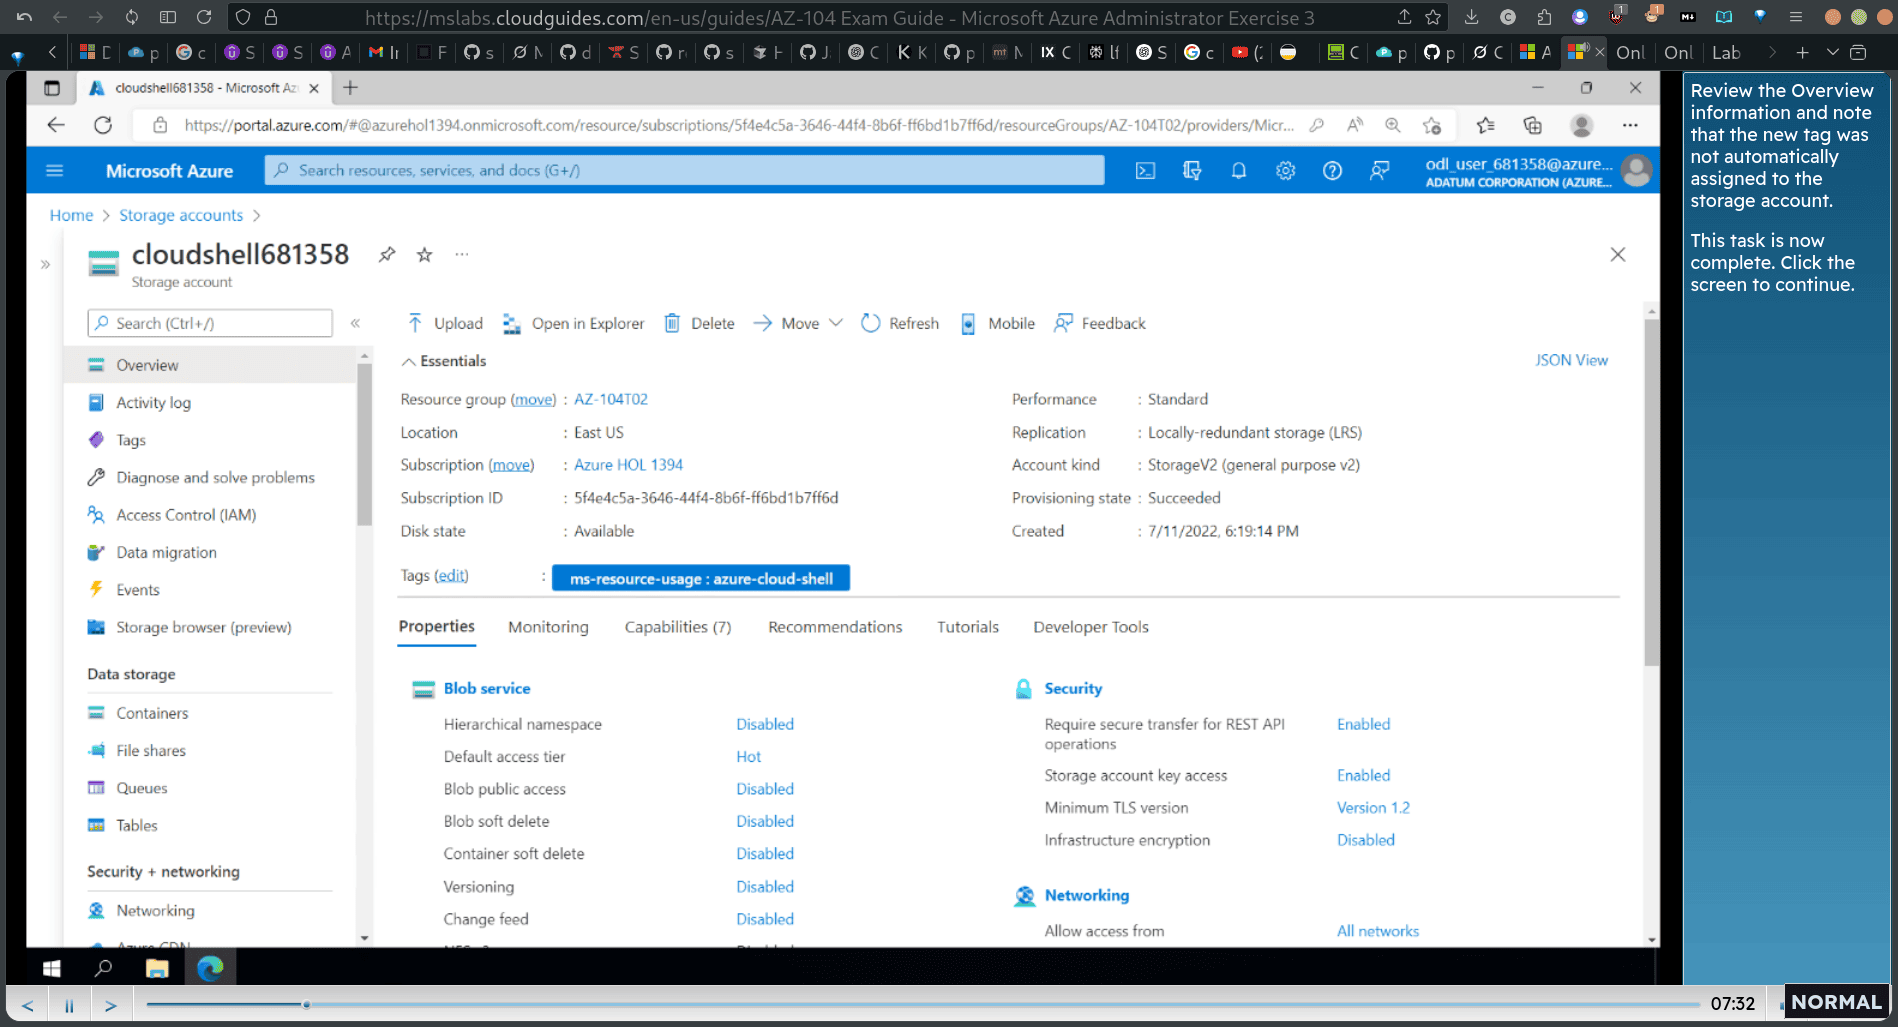
Task: Refresh the storage account overview
Action: coord(900,323)
